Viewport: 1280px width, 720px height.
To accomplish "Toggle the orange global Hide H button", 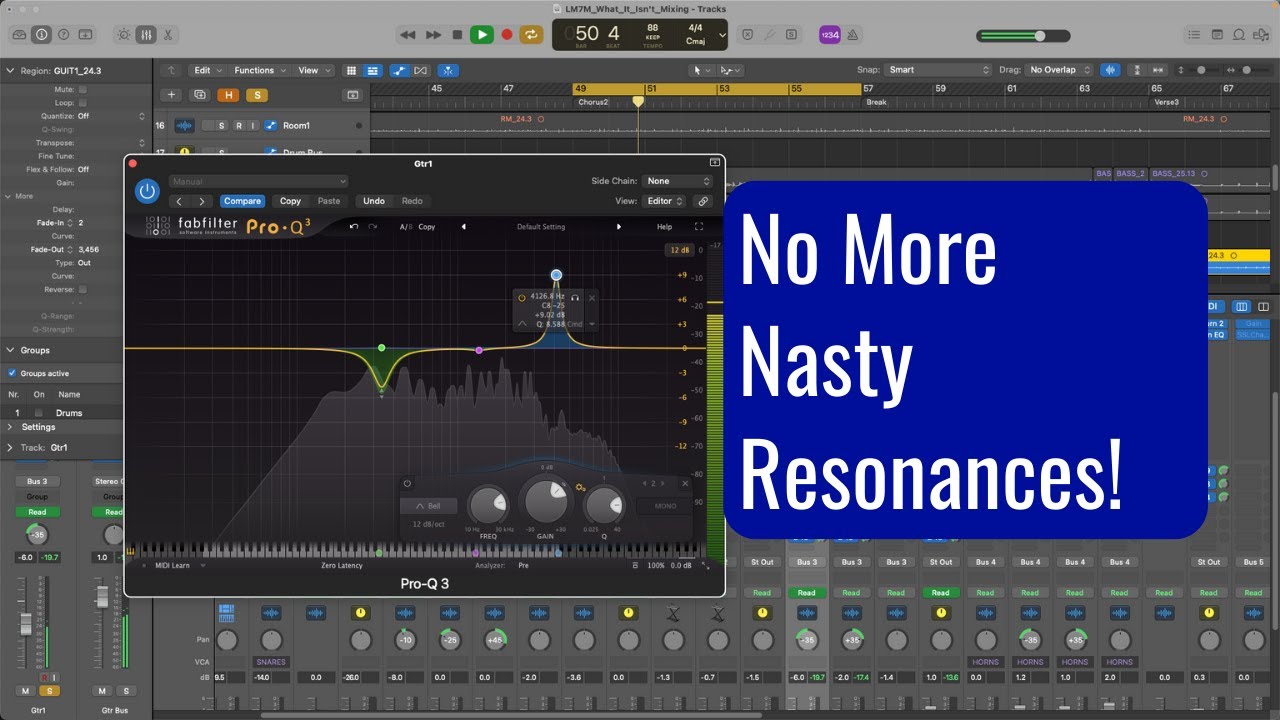I will point(229,95).
